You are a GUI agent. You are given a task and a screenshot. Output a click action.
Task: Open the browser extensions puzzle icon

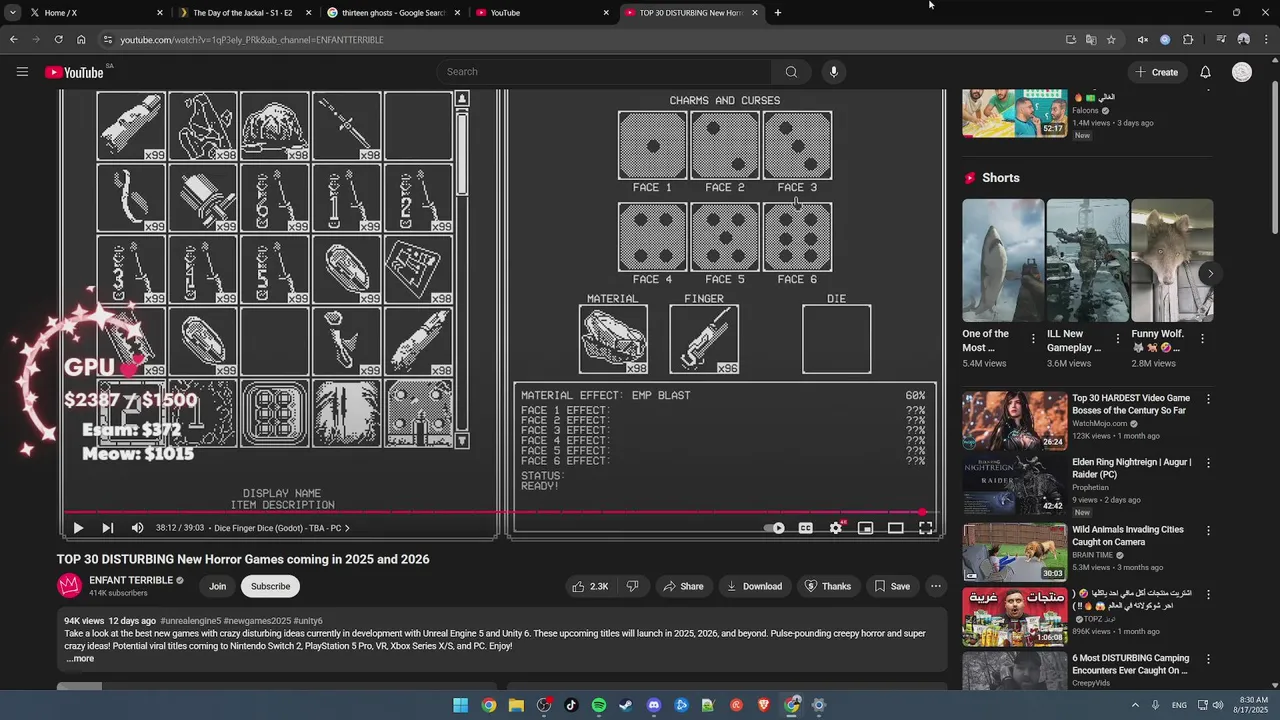(x=1188, y=40)
